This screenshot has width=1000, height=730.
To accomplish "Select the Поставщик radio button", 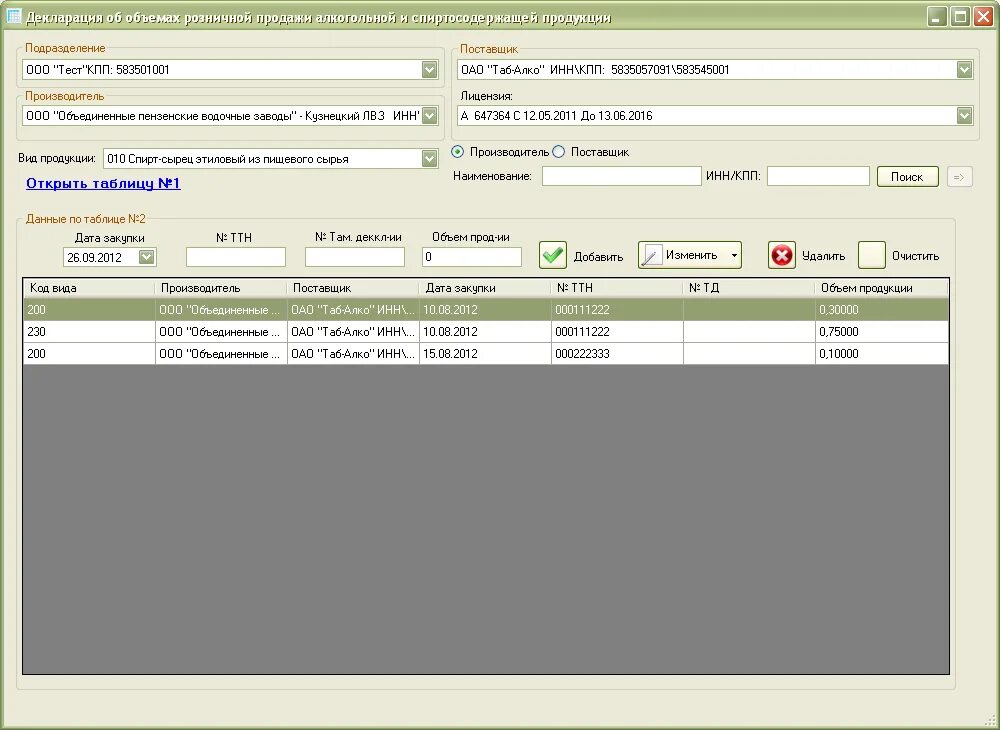I will point(559,152).
